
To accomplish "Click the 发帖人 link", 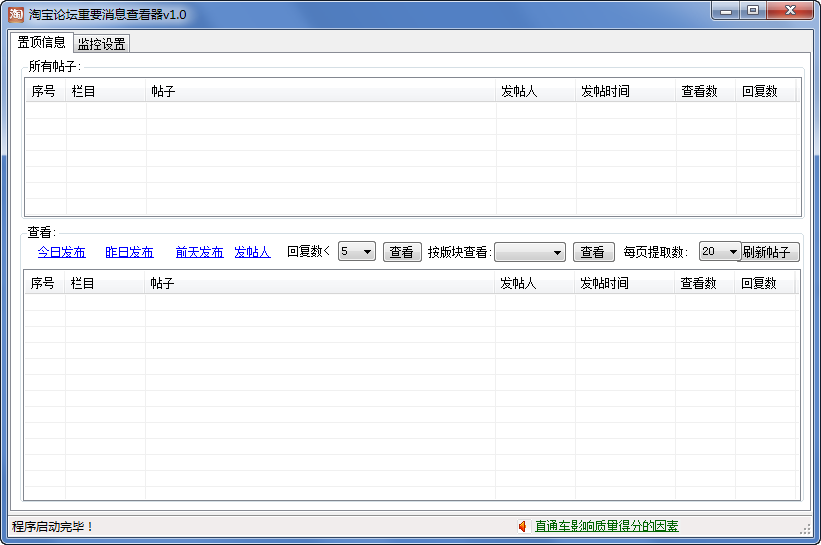I will click(252, 252).
